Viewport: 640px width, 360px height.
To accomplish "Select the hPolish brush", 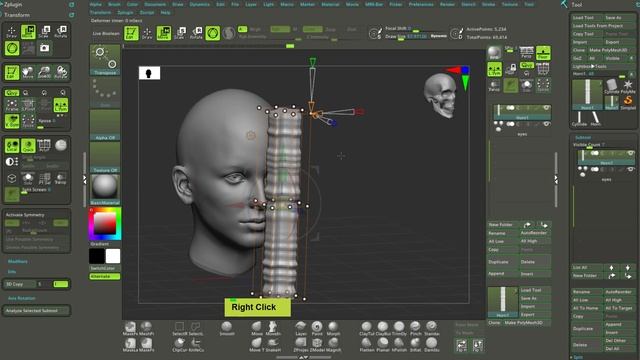I will click(x=399, y=345).
